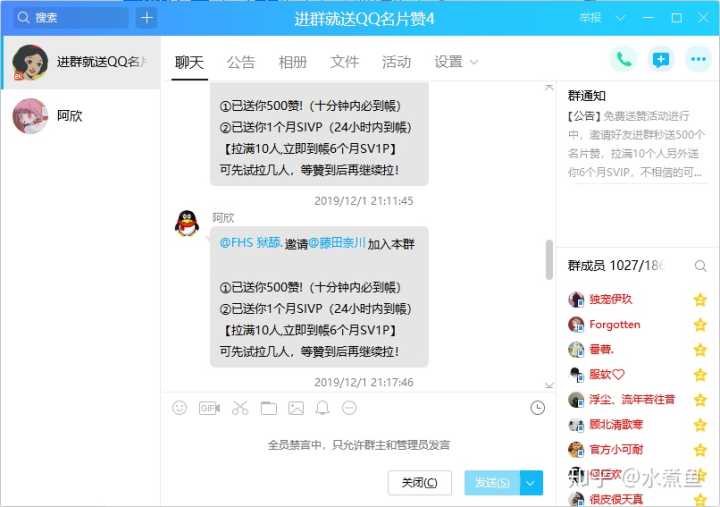Click the 关闭(C) button
Viewport: 720px width, 507px height.
pyautogui.click(x=419, y=483)
